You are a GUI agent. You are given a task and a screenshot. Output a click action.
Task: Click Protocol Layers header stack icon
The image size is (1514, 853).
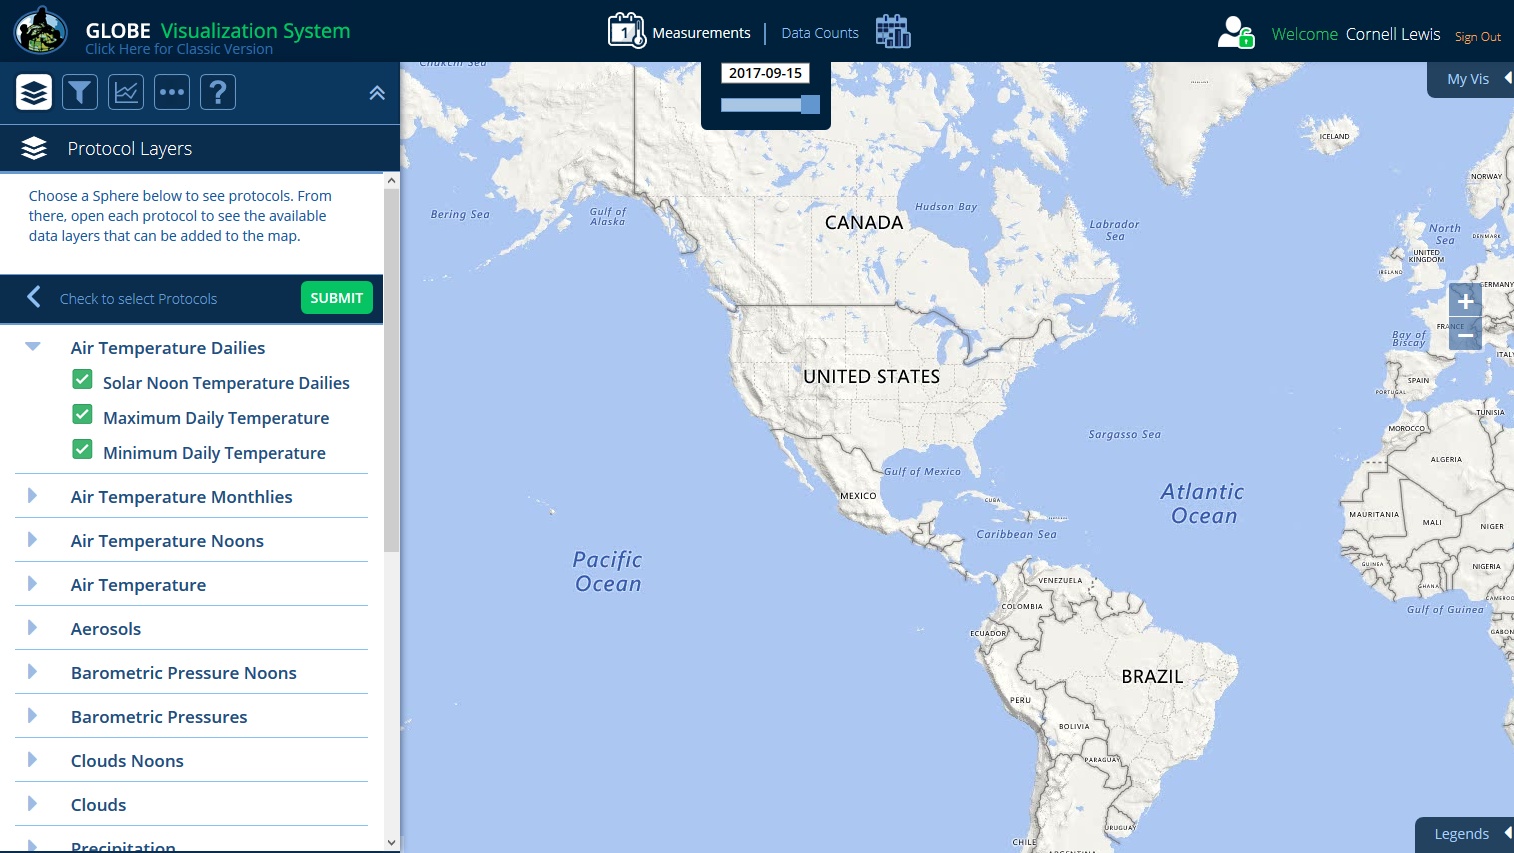pyautogui.click(x=34, y=148)
